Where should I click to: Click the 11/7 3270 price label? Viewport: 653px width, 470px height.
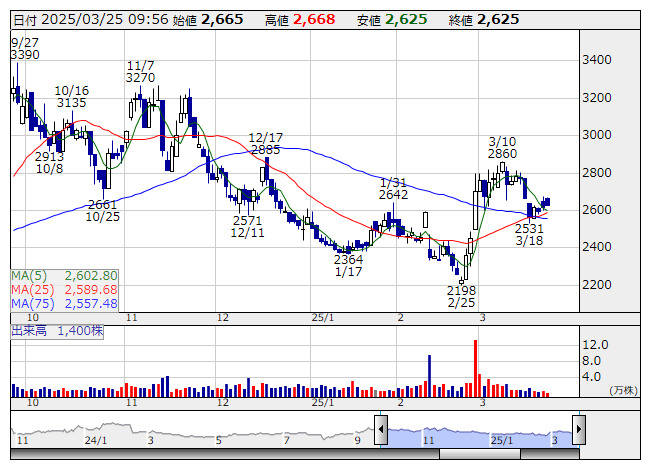140,72
